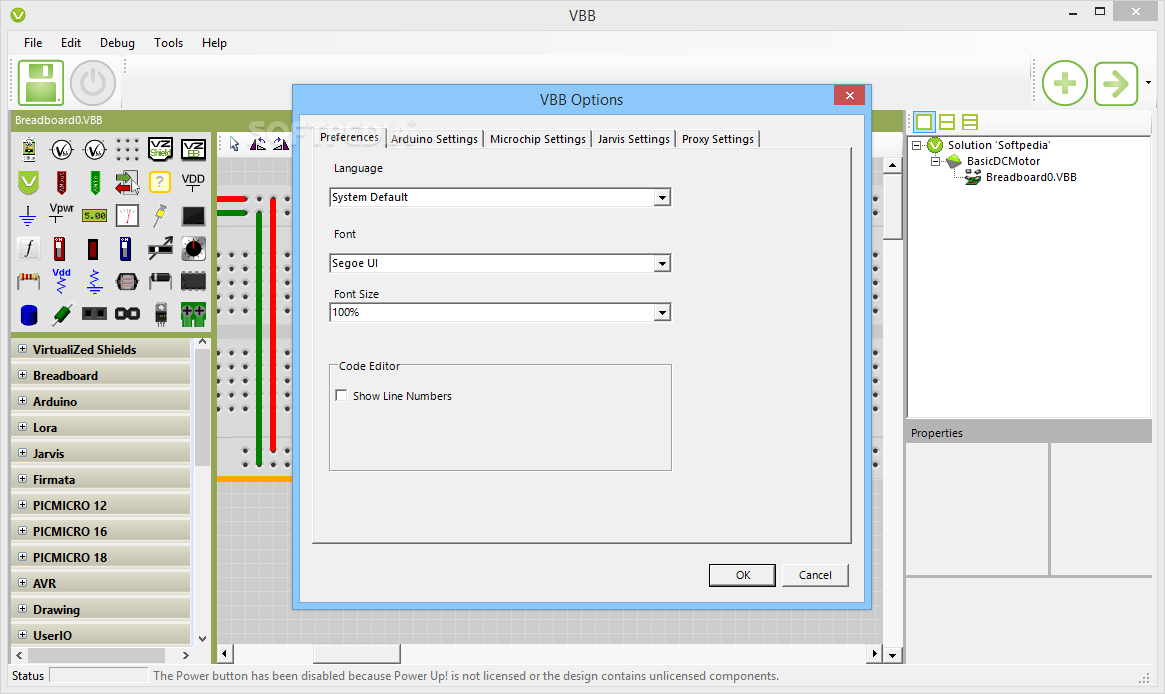Enable Show Line Numbers checkbox
Viewport: 1165px width, 694px height.
pos(341,395)
